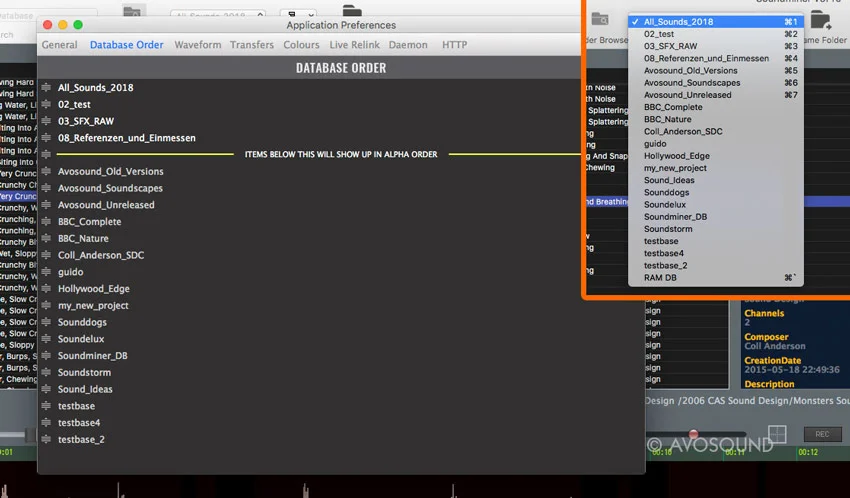The image size is (850, 498).
Task: Select Soundminer_DB in the database order list
Action: pos(93,355)
